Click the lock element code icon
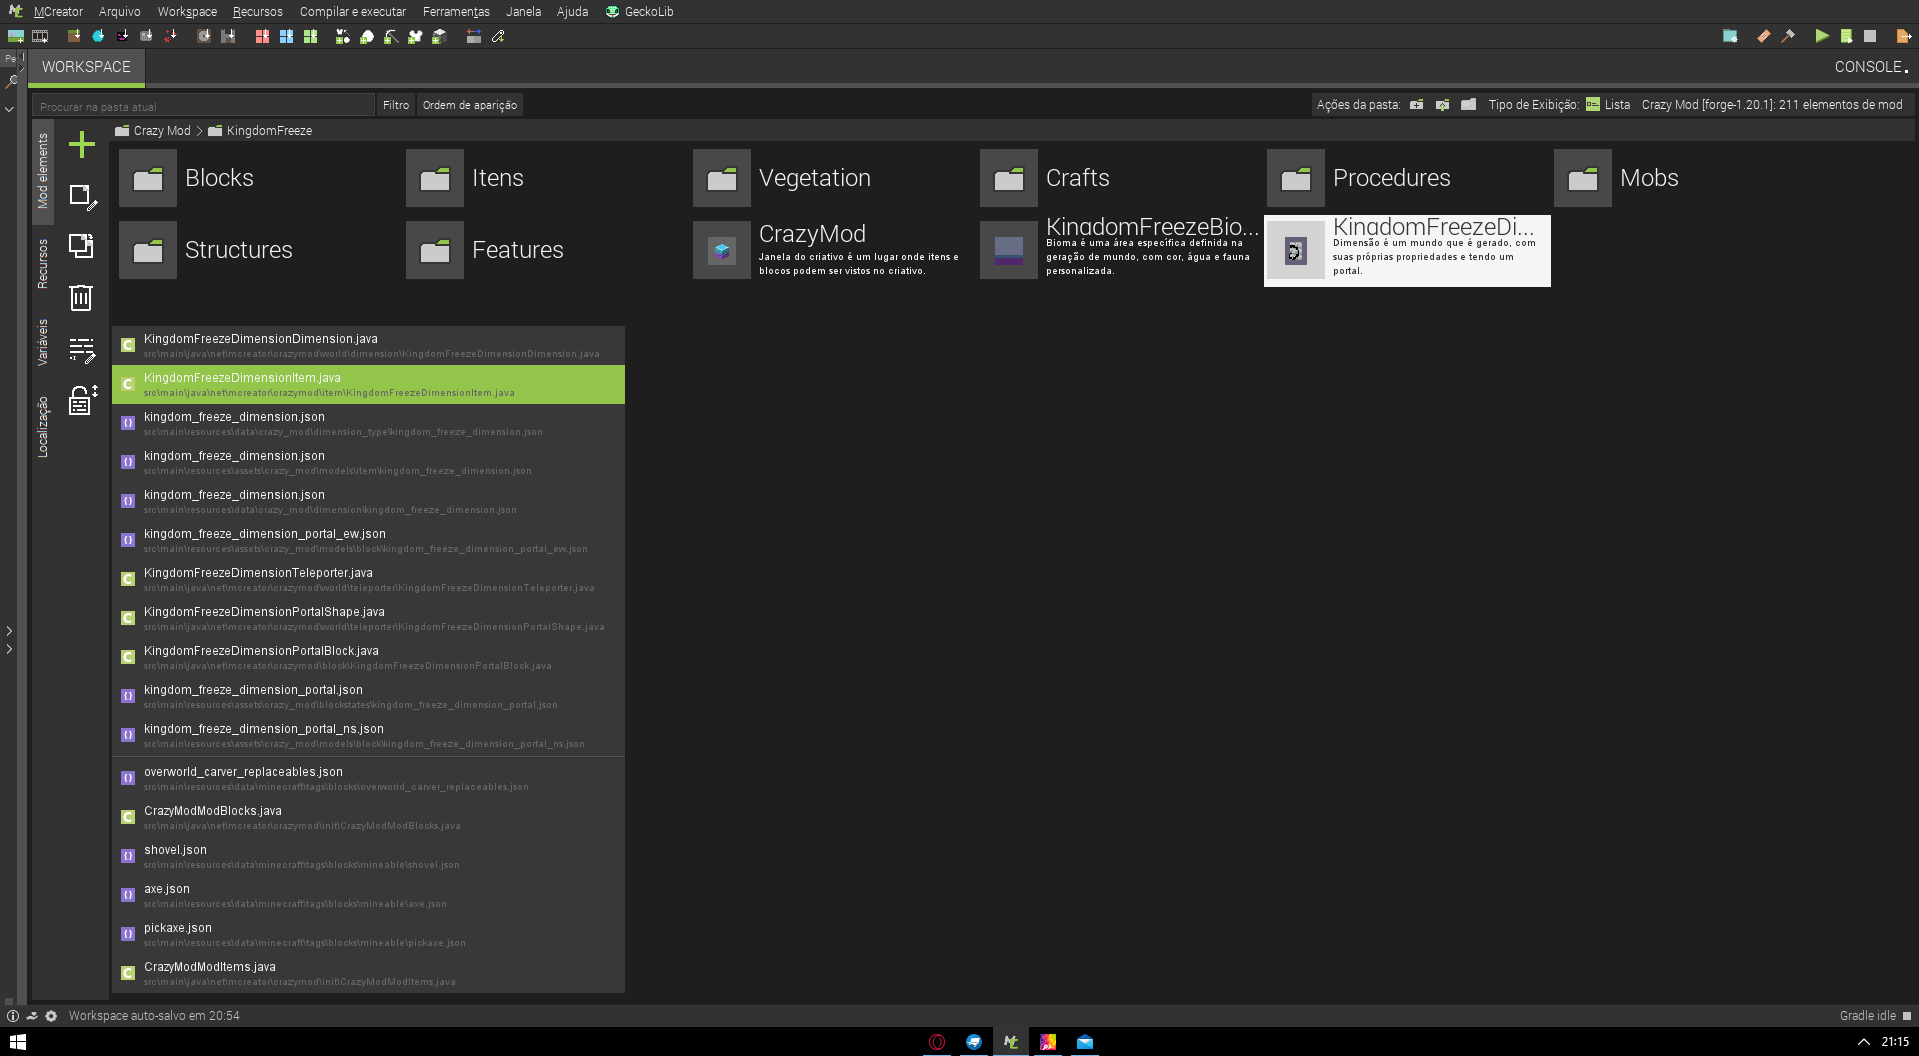 pos(82,400)
